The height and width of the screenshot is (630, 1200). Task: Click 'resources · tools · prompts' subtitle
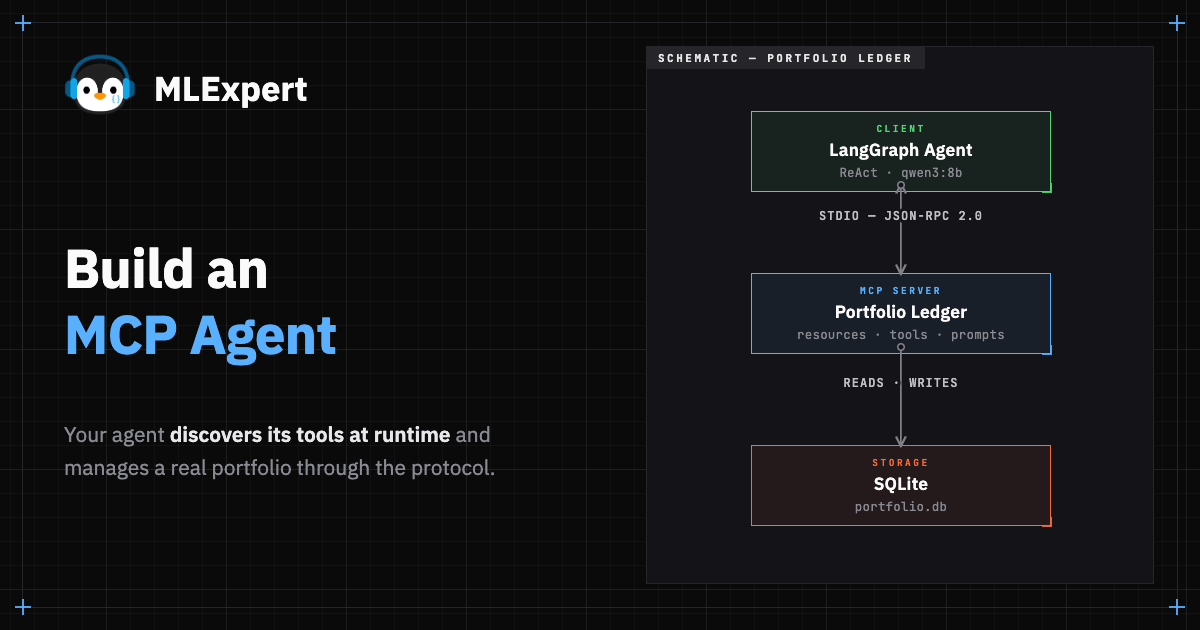(901, 335)
